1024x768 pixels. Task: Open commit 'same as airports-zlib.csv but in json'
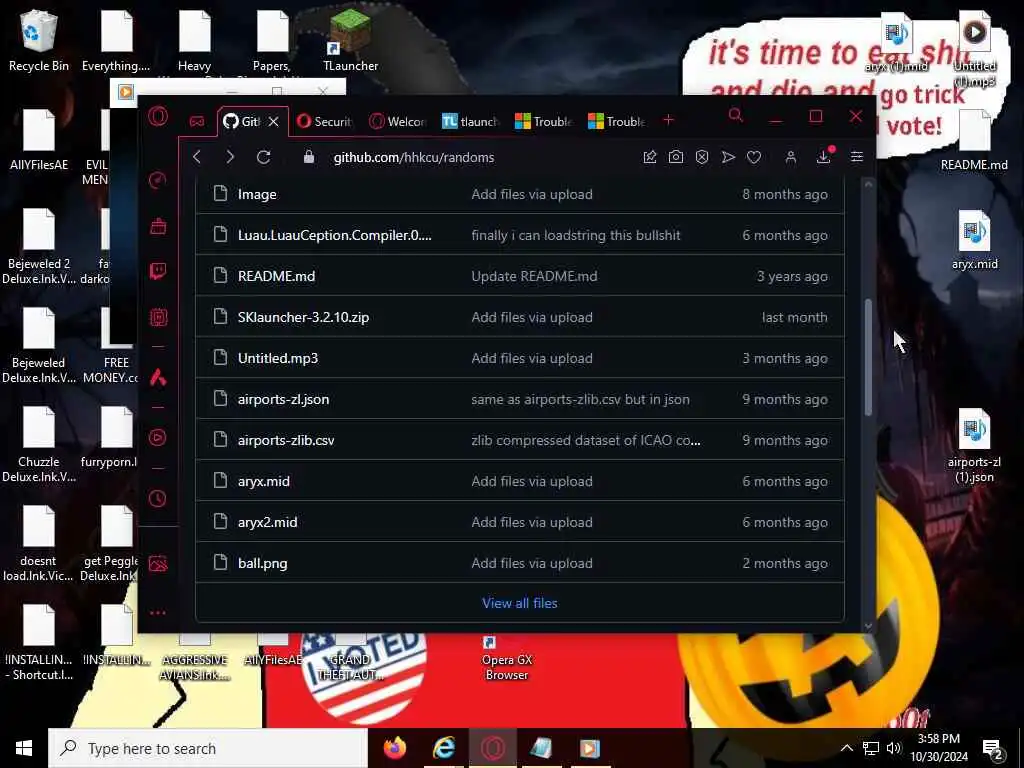coord(580,400)
